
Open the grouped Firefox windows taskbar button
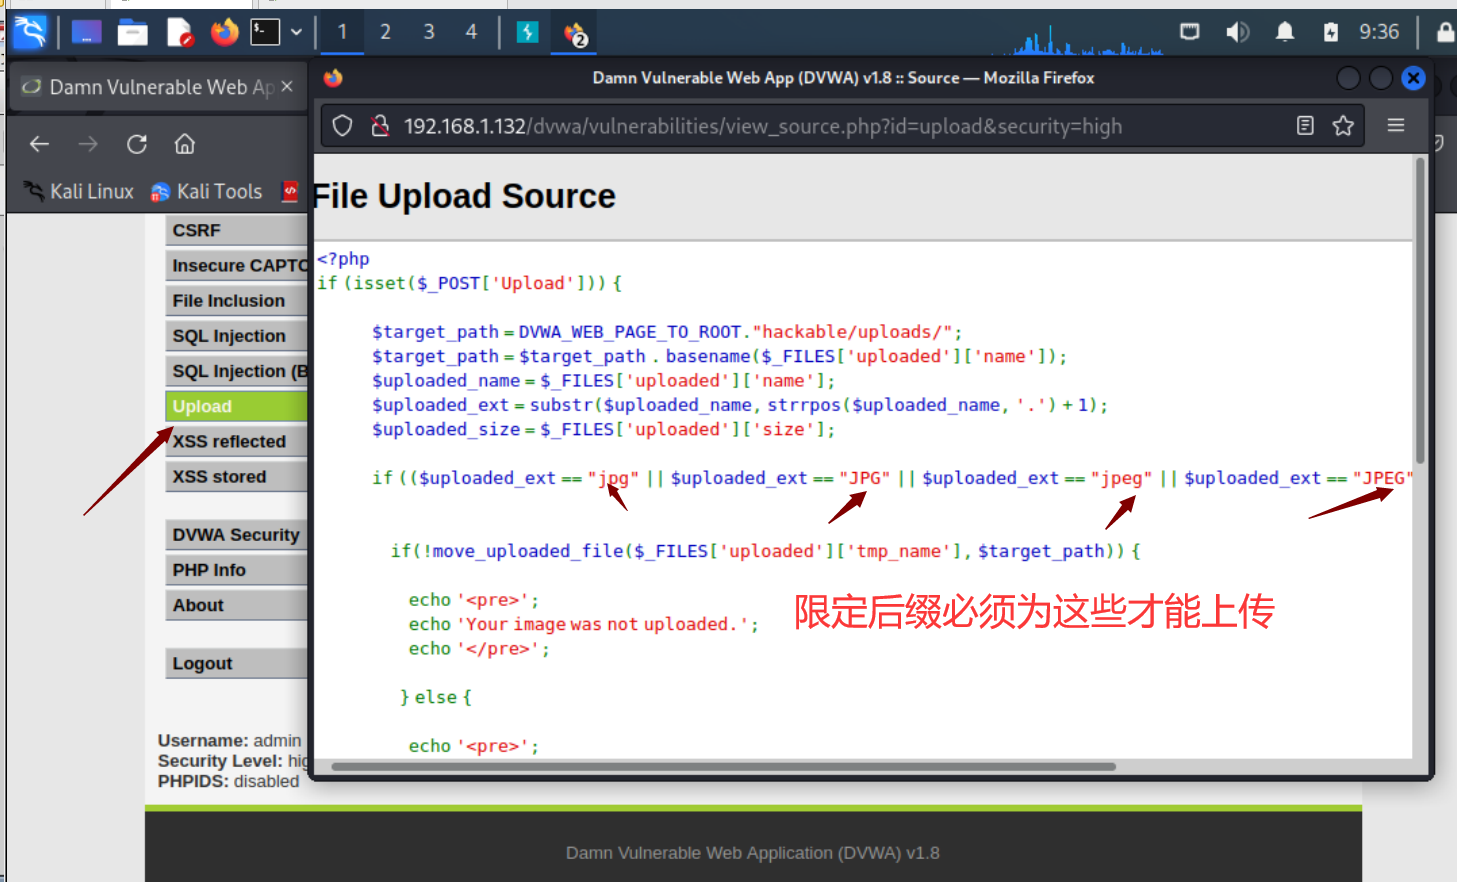click(x=575, y=34)
